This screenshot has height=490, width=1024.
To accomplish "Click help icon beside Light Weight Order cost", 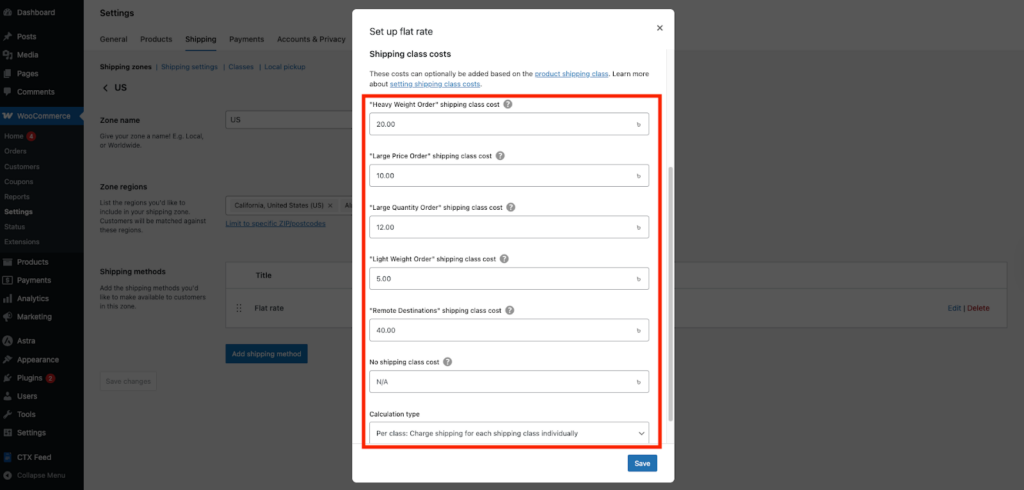I will coord(504,259).
